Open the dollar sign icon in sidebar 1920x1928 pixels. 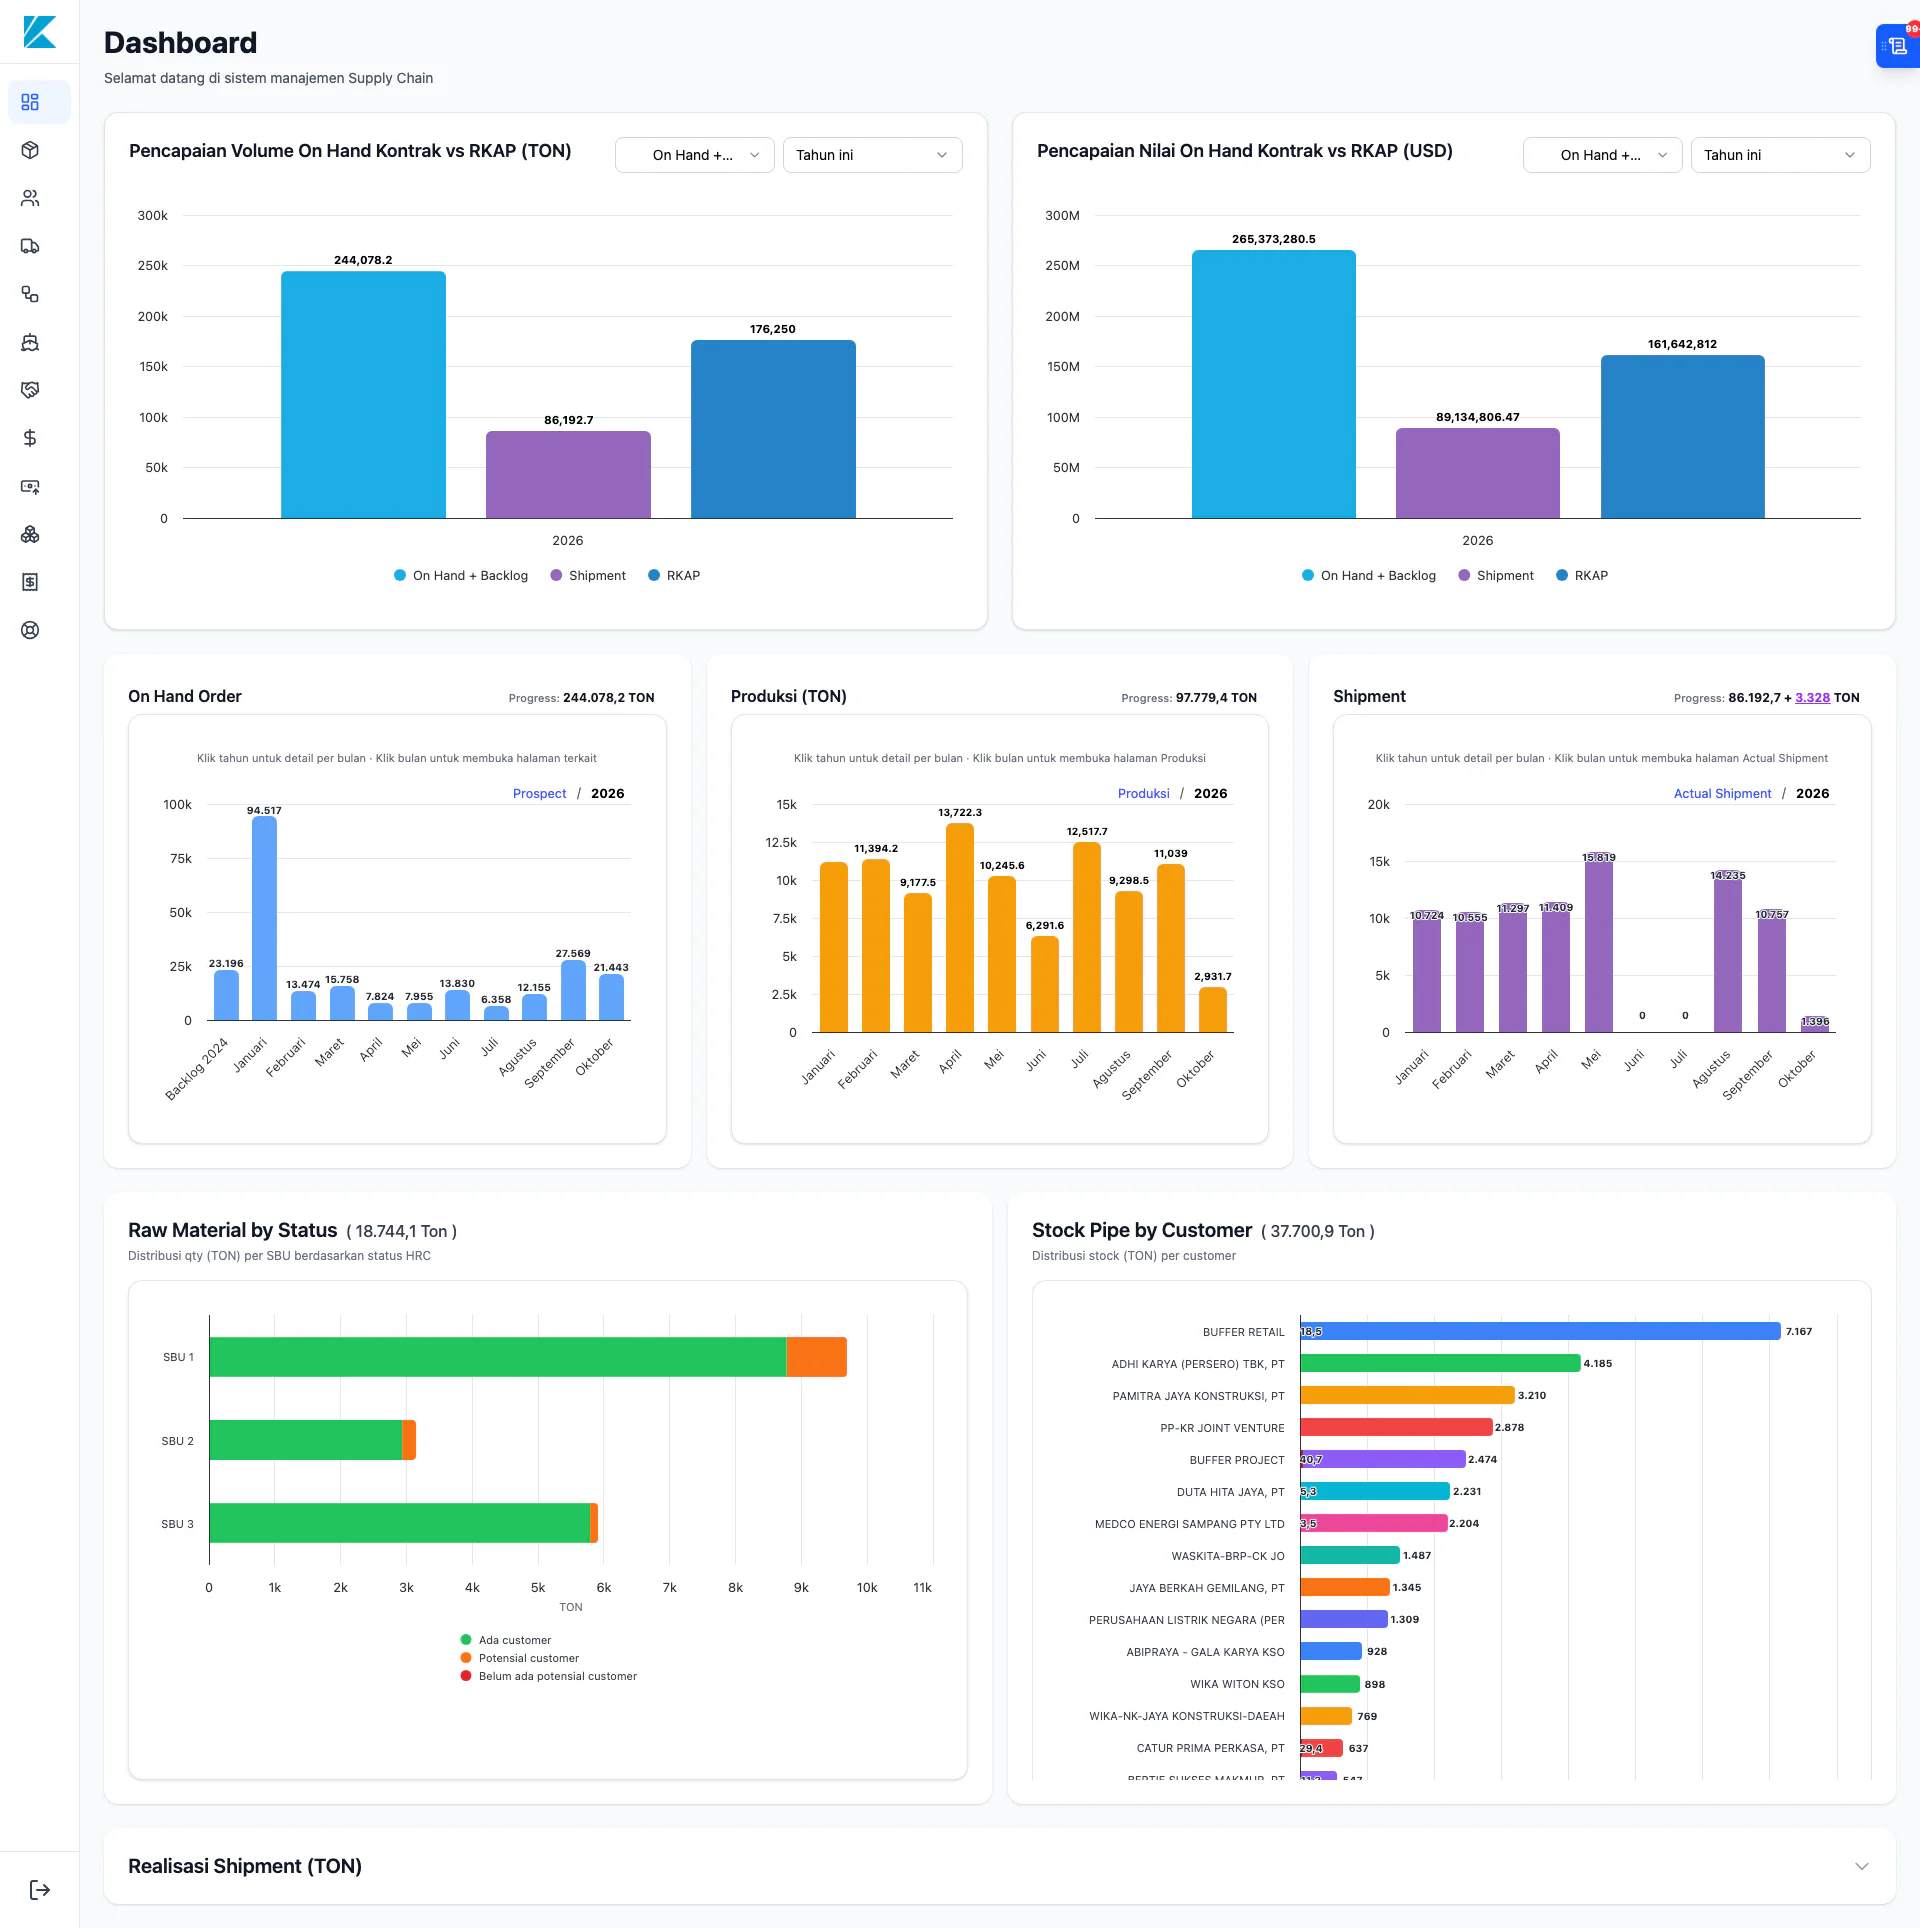click(30, 438)
